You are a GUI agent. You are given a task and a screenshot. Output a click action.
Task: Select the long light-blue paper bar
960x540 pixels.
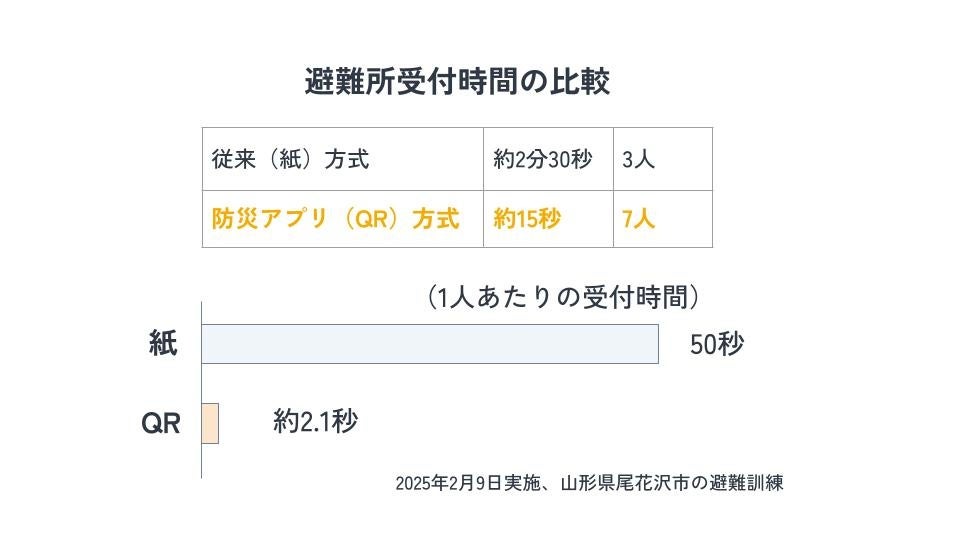tap(430, 344)
